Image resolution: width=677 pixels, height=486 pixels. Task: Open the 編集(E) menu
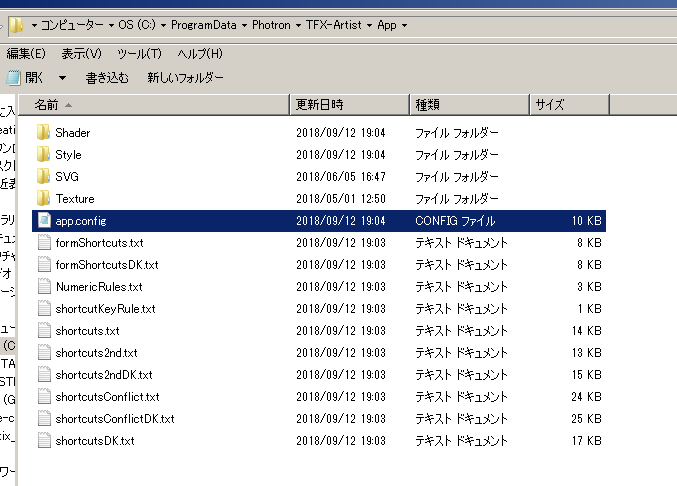point(26,54)
